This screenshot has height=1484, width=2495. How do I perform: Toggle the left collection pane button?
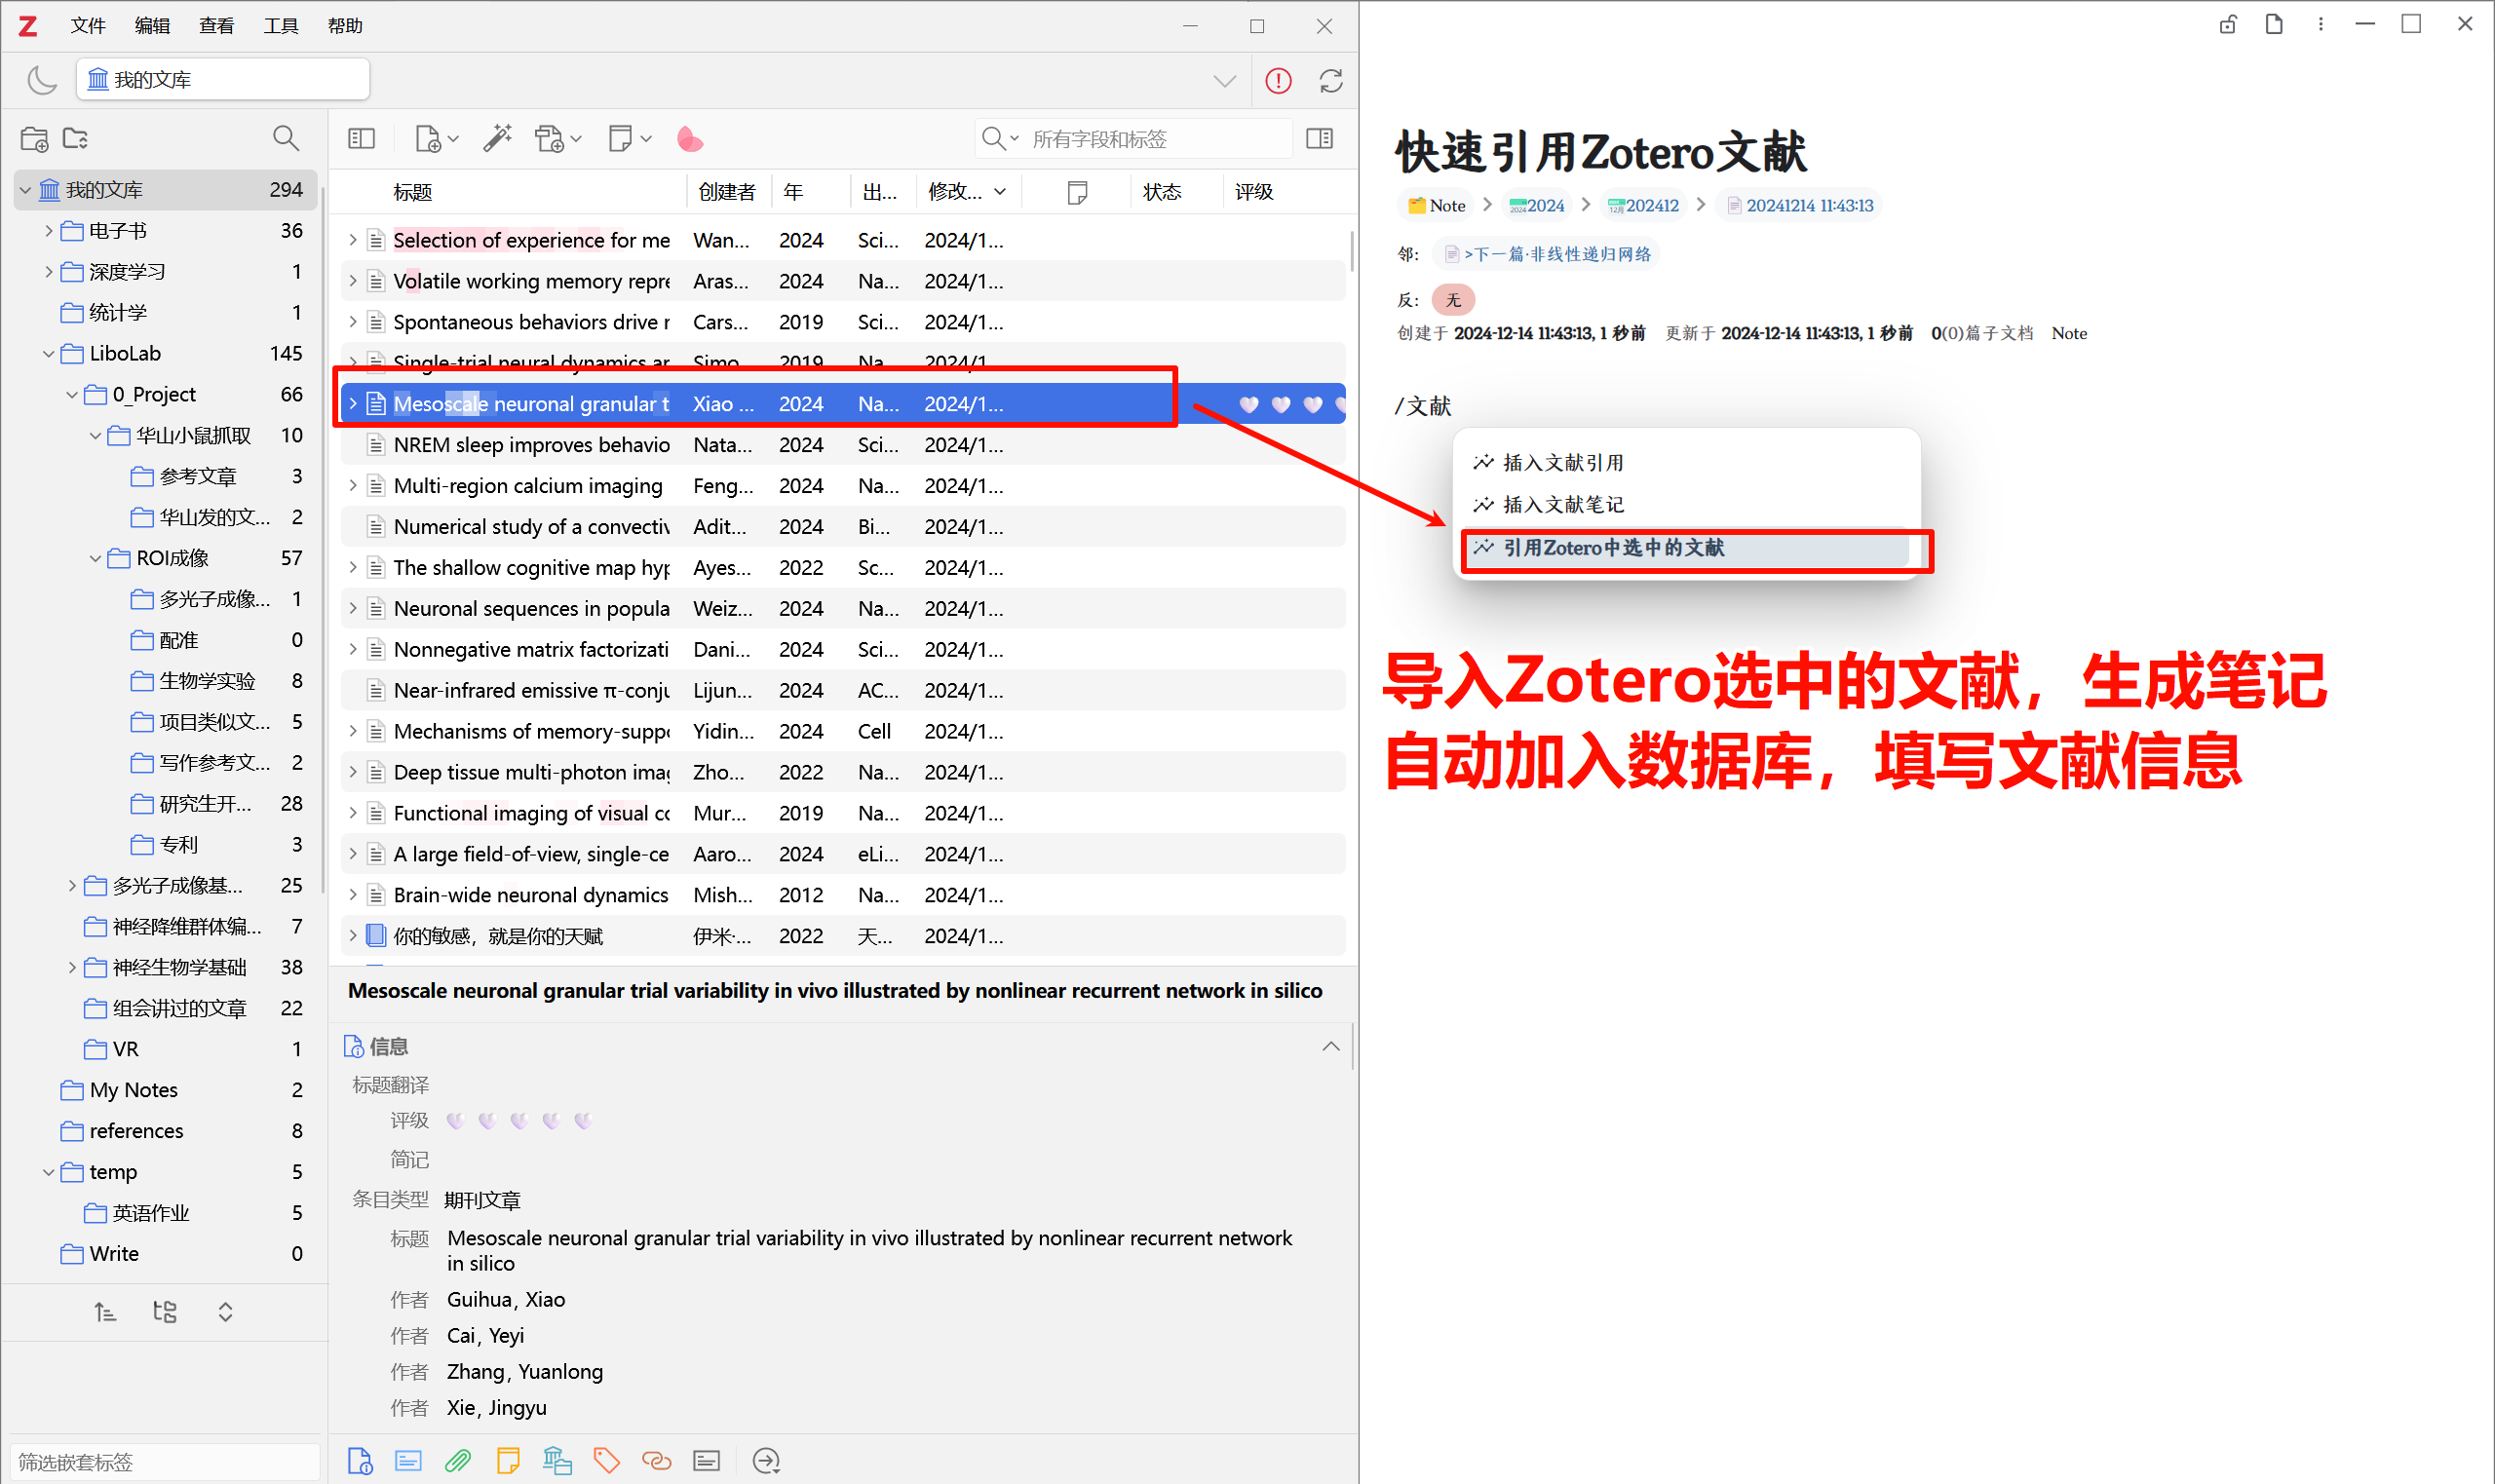point(361,139)
